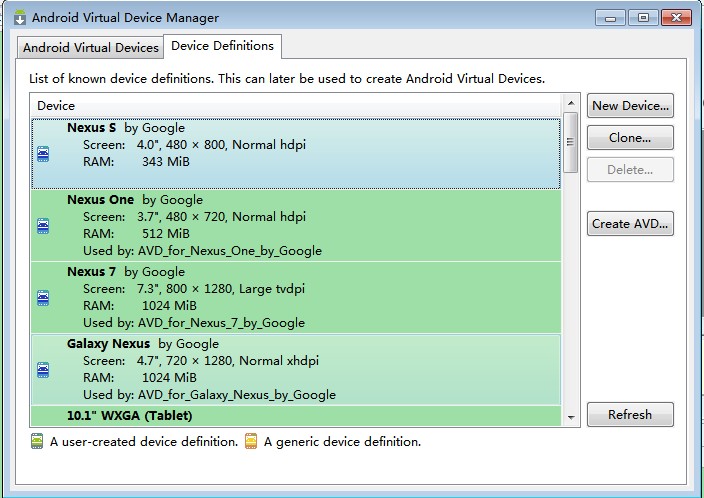Click the Android icon in title bar
The image size is (704, 498).
pos(20,18)
